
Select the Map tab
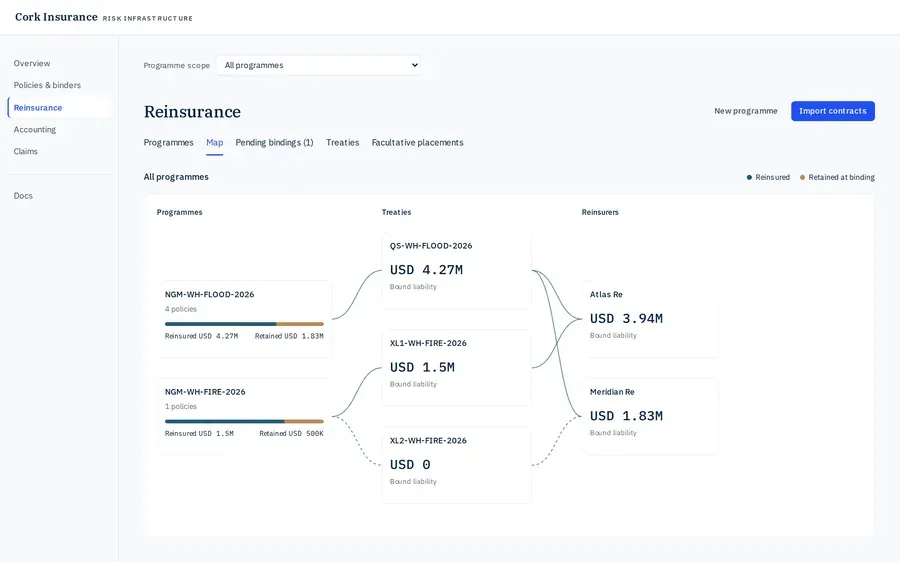coord(215,142)
